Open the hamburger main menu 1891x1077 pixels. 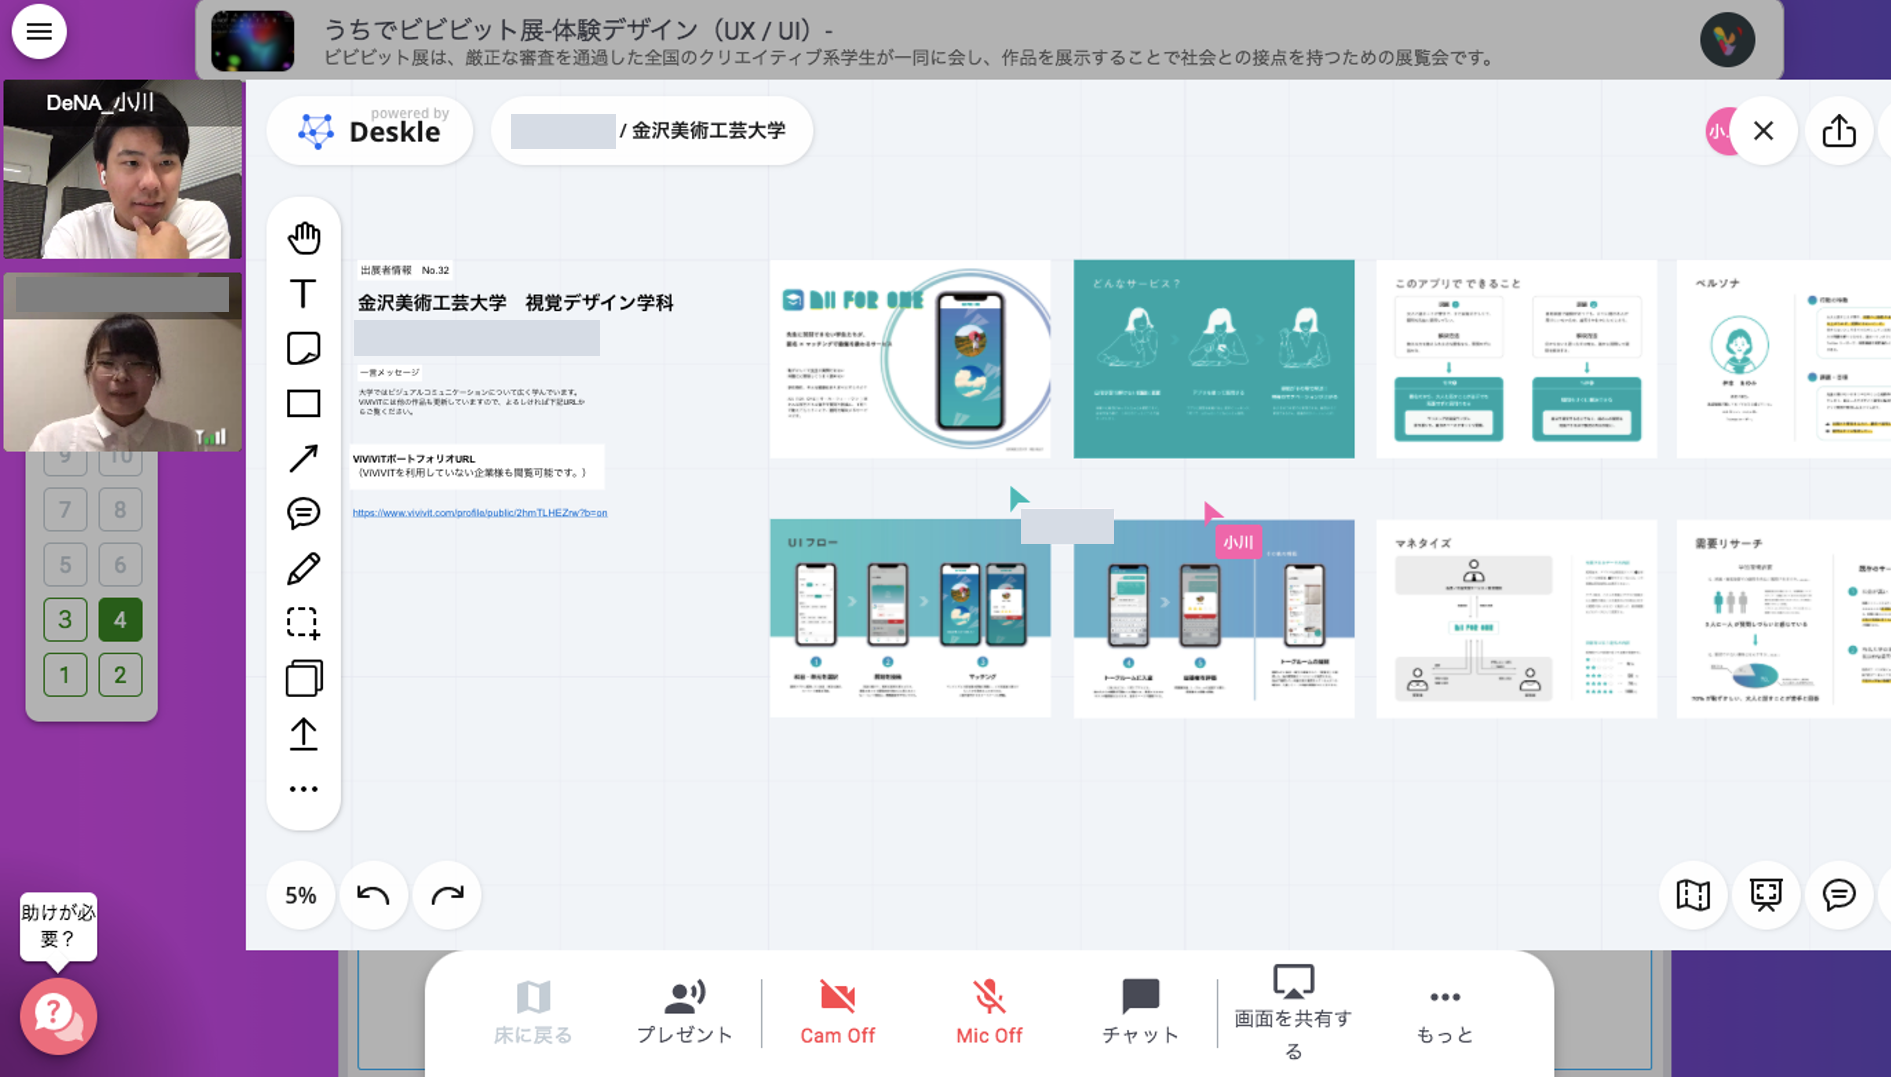(39, 32)
